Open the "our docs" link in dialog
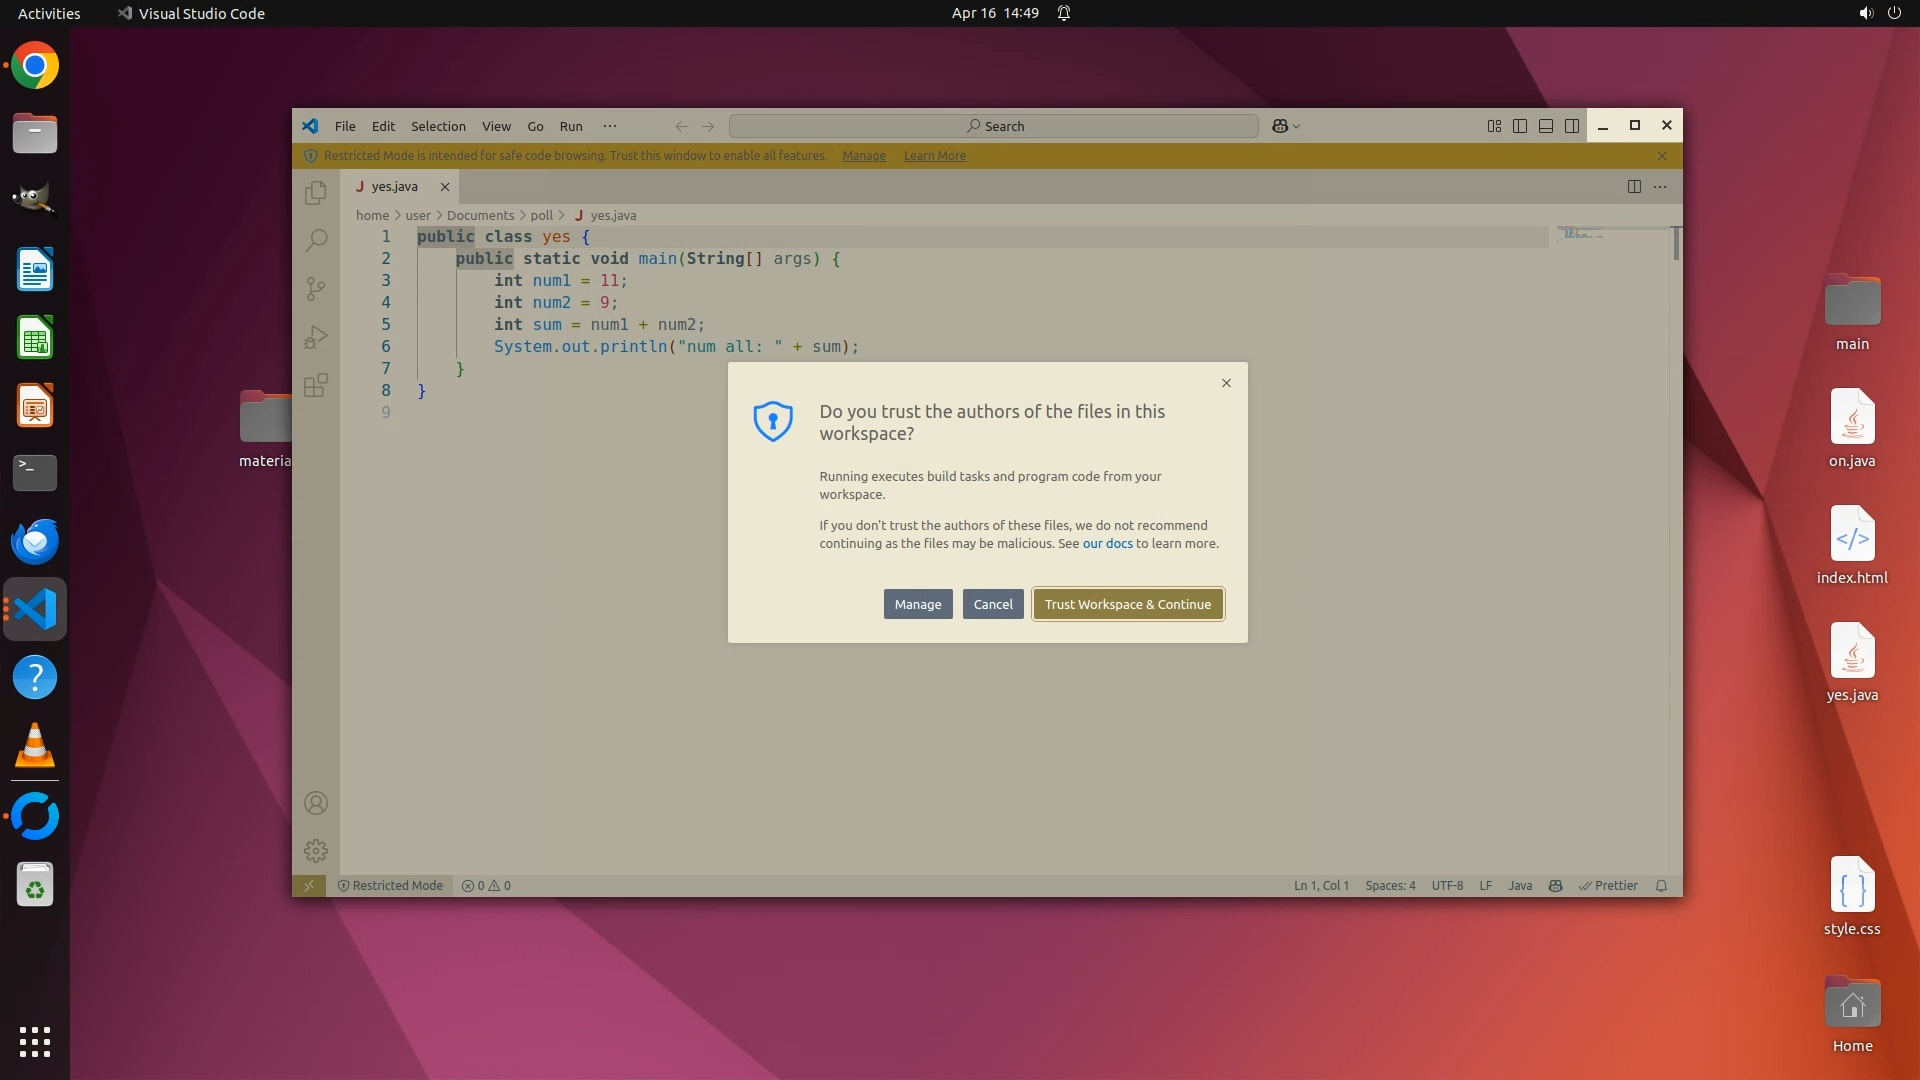This screenshot has width=1920, height=1080. (x=1107, y=544)
